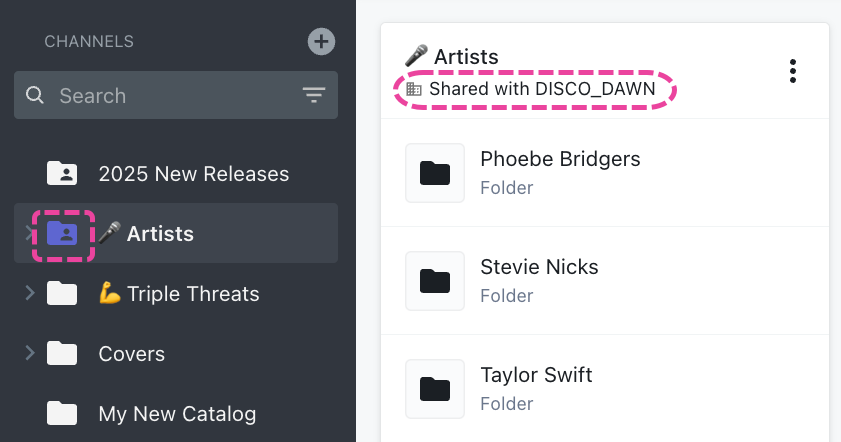Expand the Artists channel chevron
This screenshot has height=442, width=841.
(x=28, y=233)
